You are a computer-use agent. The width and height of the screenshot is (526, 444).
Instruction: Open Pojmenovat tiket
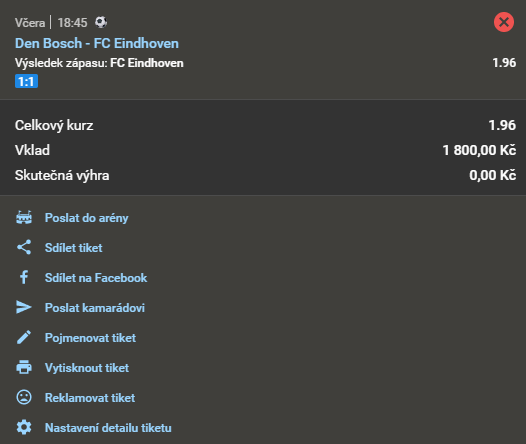tap(90, 338)
